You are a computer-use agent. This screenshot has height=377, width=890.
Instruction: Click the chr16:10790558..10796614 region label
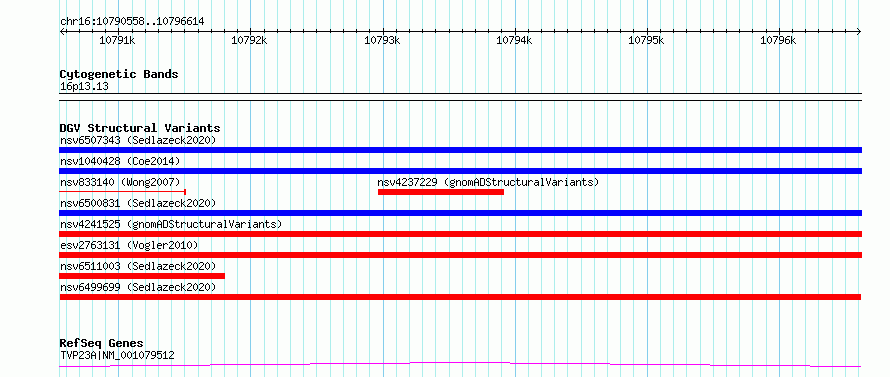coord(132,22)
